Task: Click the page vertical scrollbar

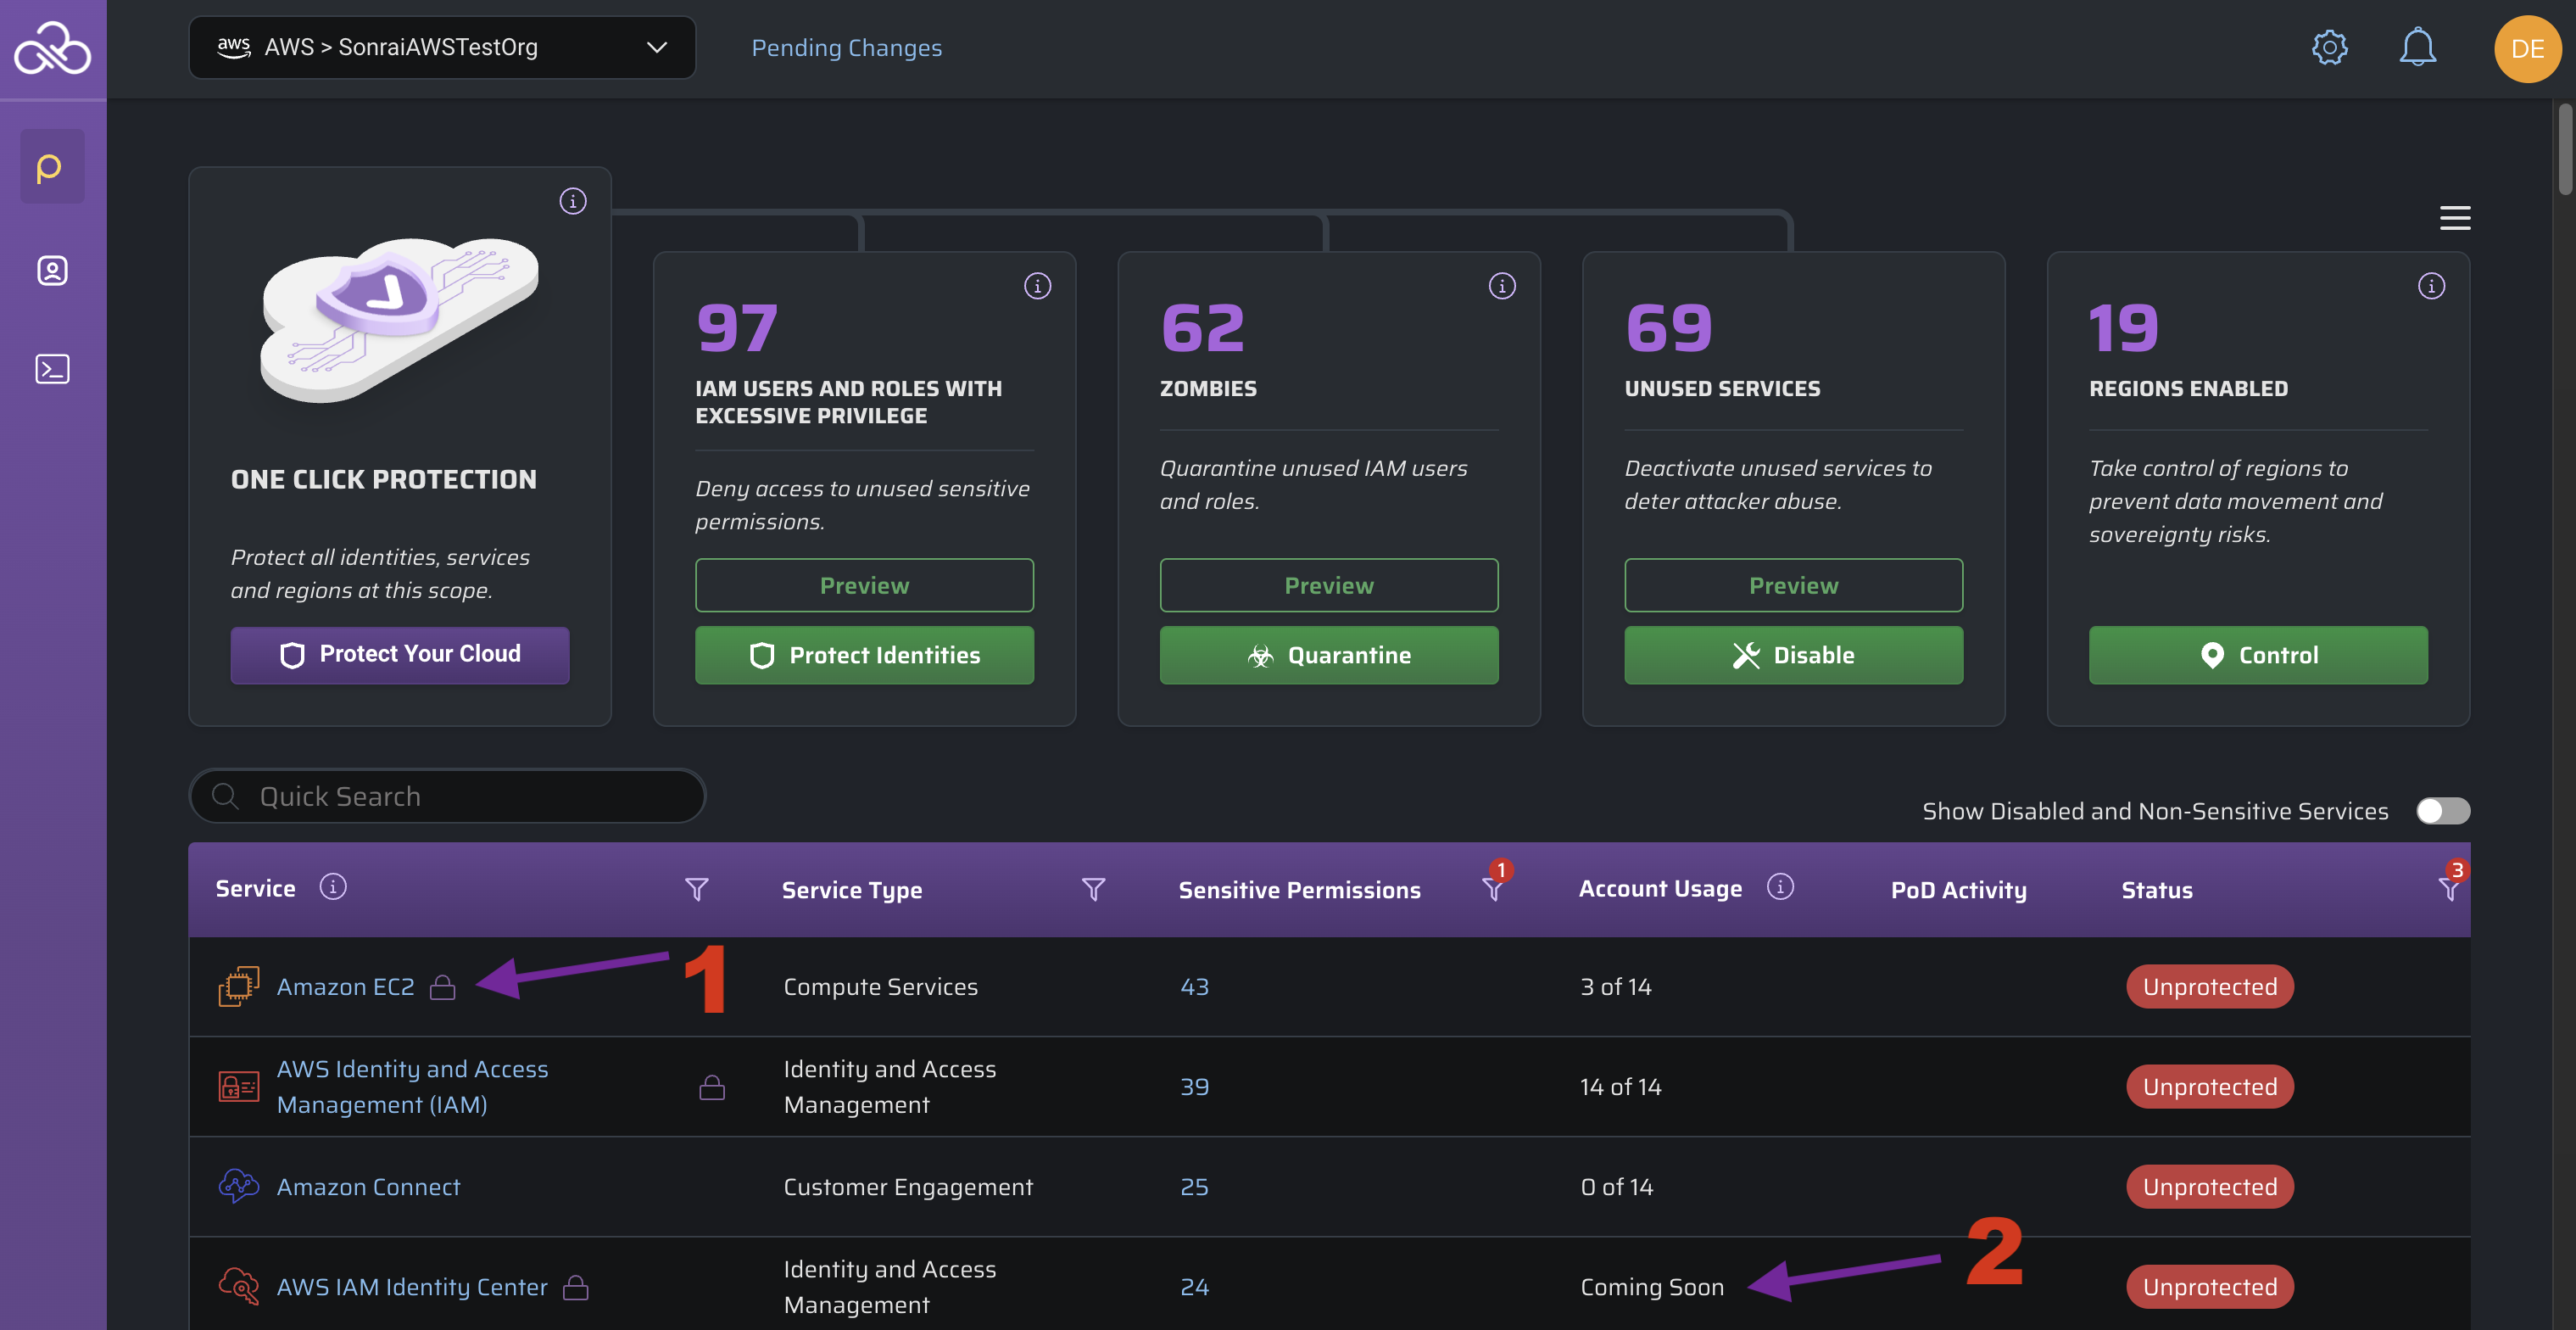Action: coord(2565,150)
